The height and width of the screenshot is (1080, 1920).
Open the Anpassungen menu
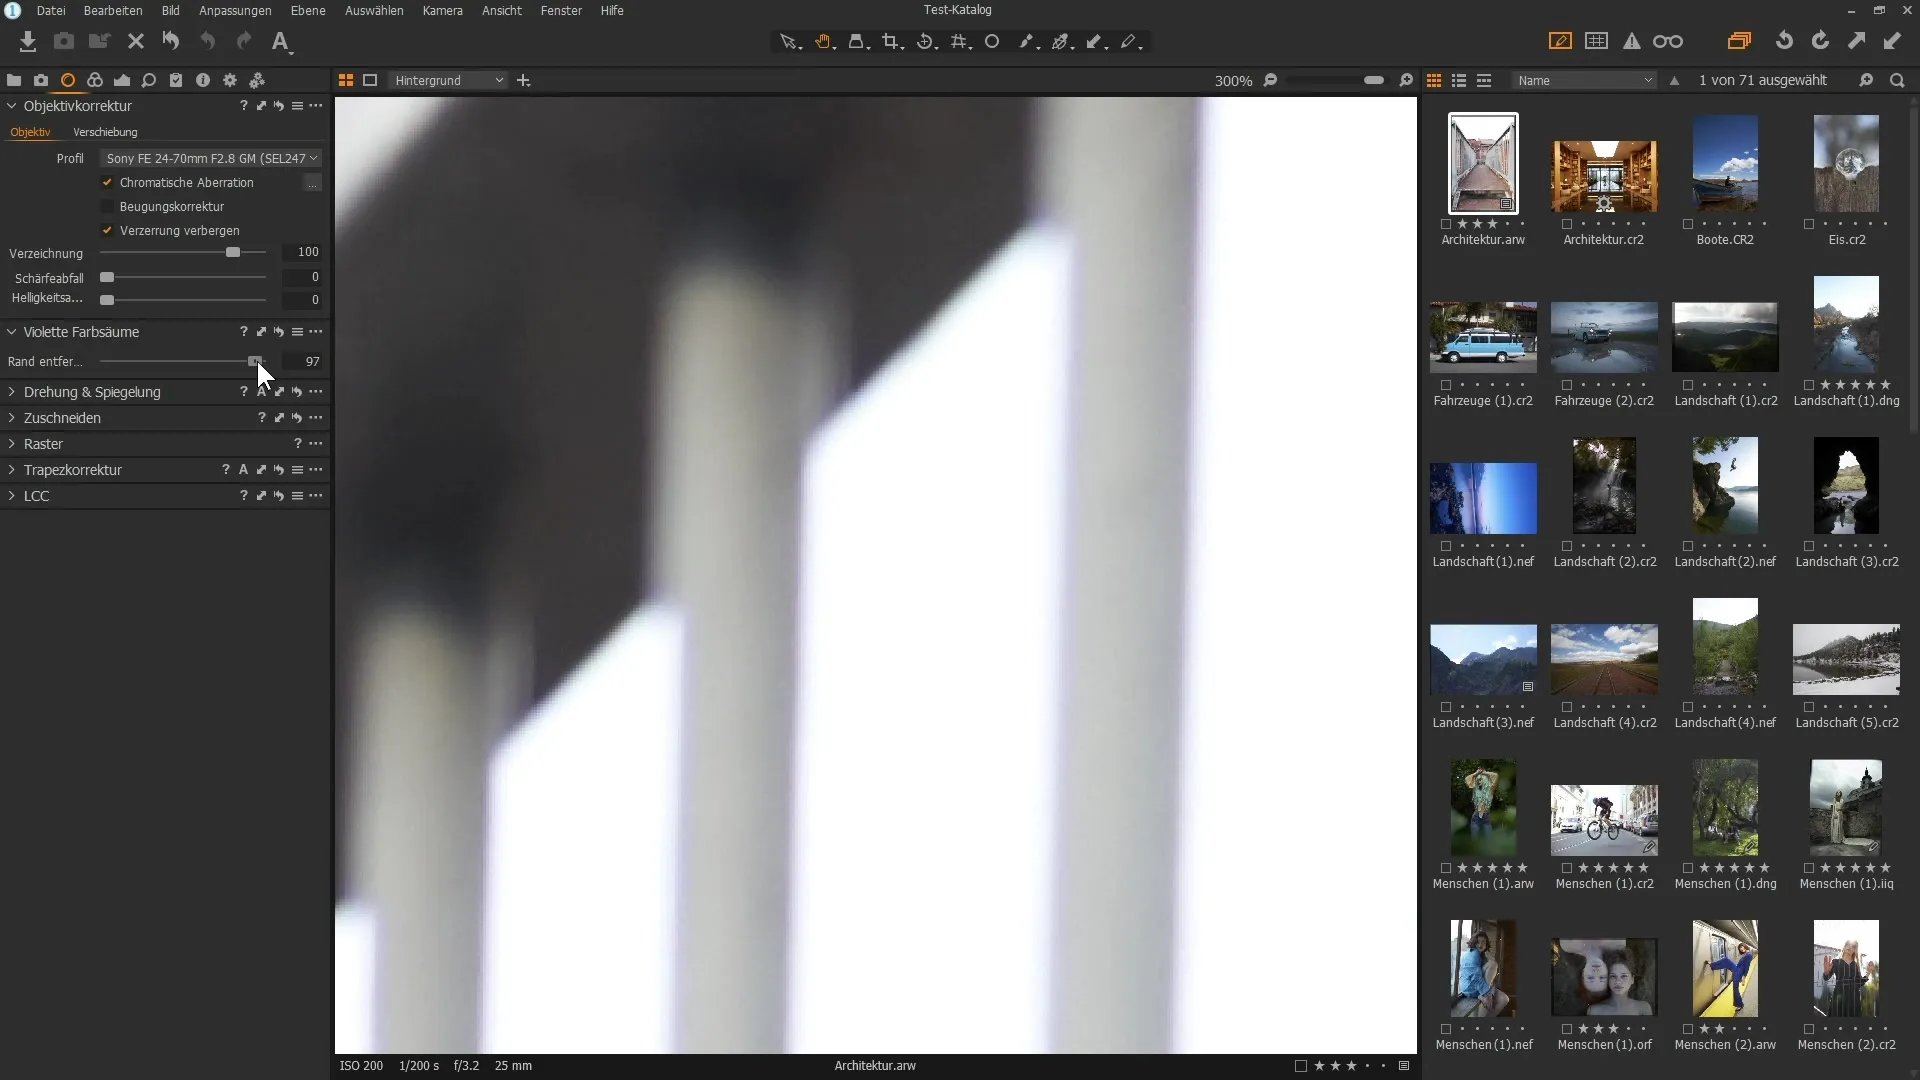click(x=235, y=10)
